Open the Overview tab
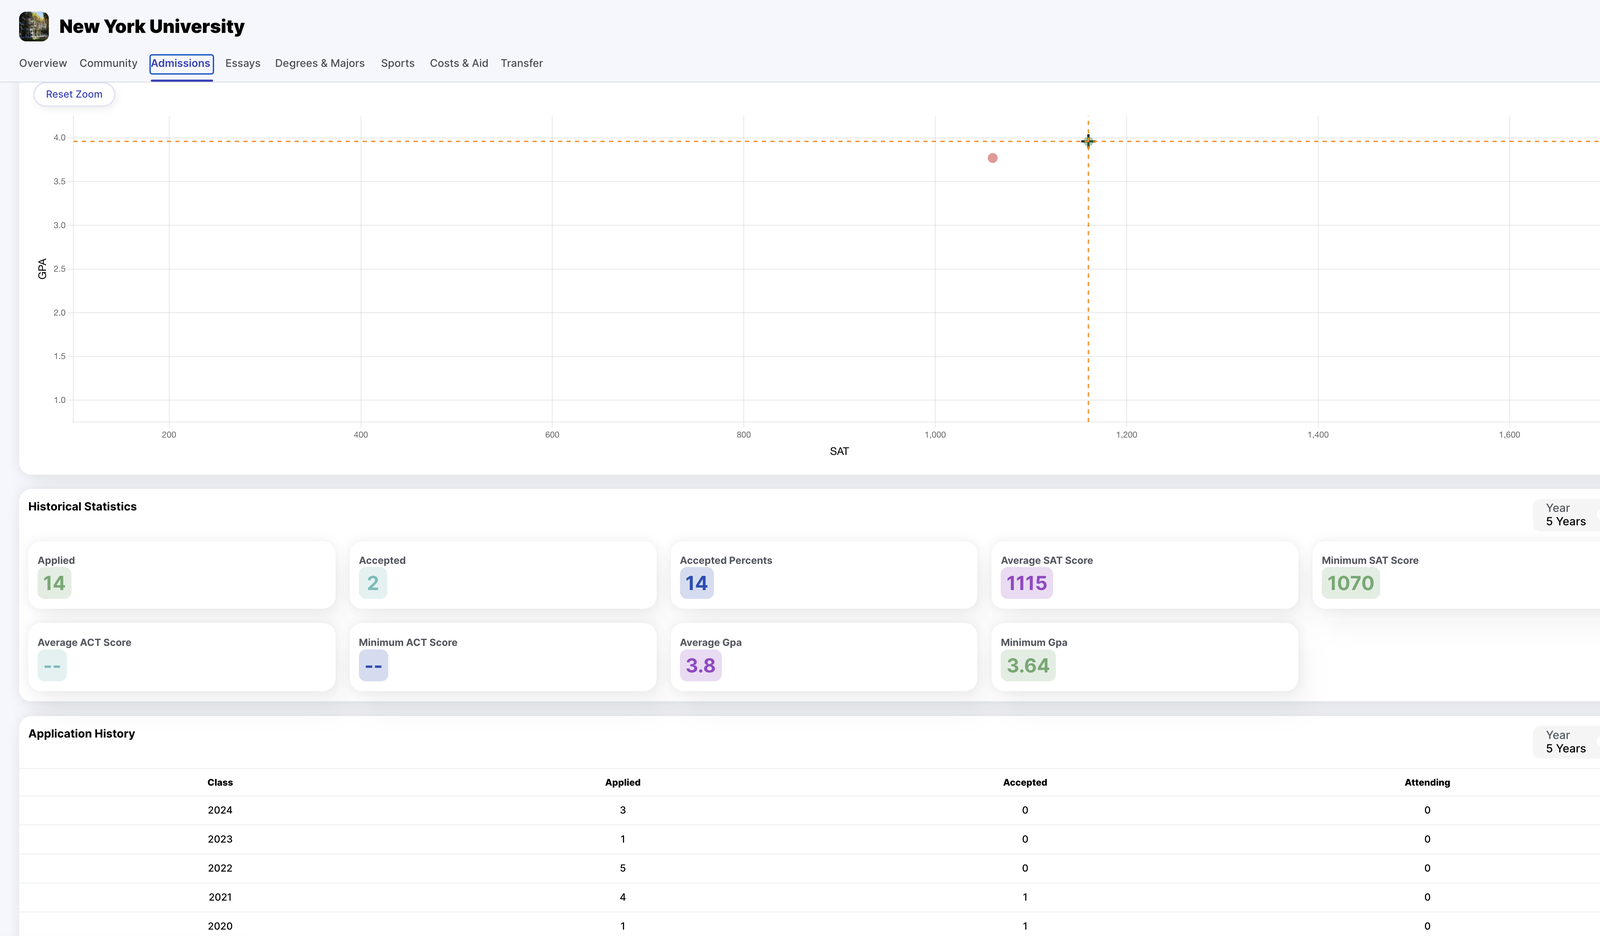 click(43, 63)
